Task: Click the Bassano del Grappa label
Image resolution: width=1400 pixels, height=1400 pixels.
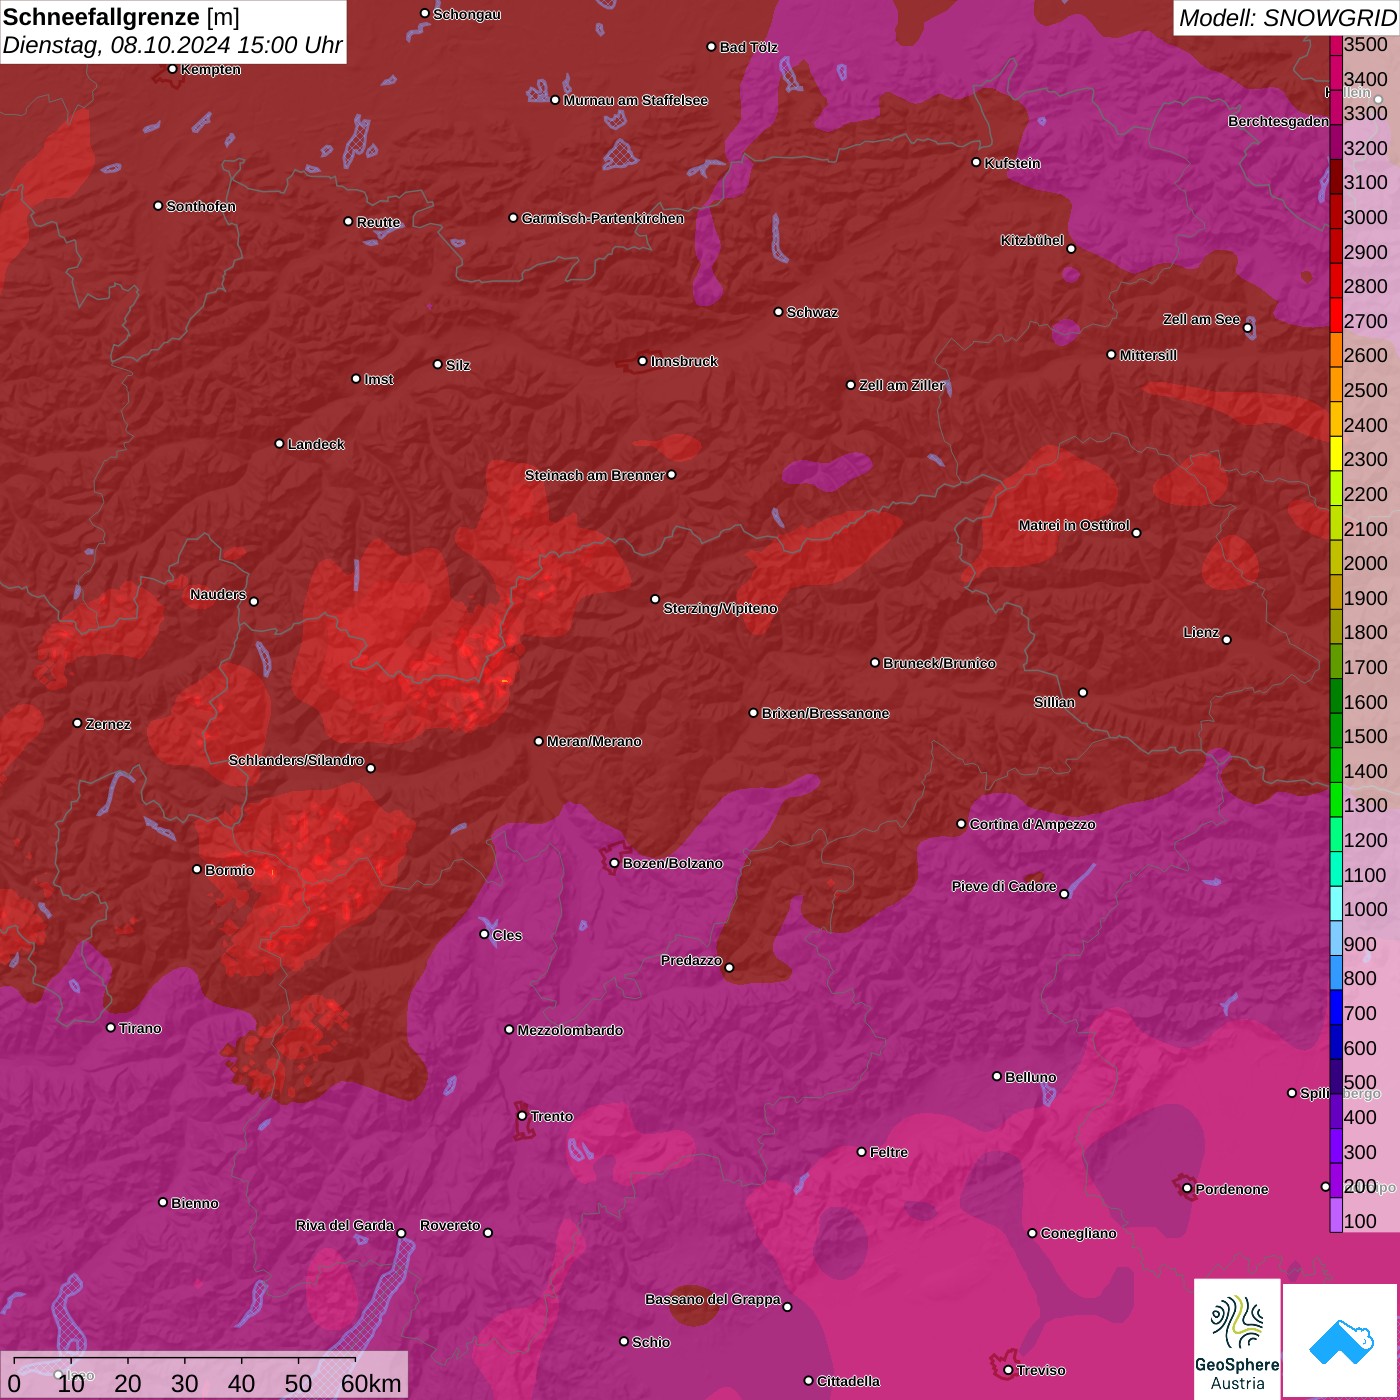Action: 713,1299
